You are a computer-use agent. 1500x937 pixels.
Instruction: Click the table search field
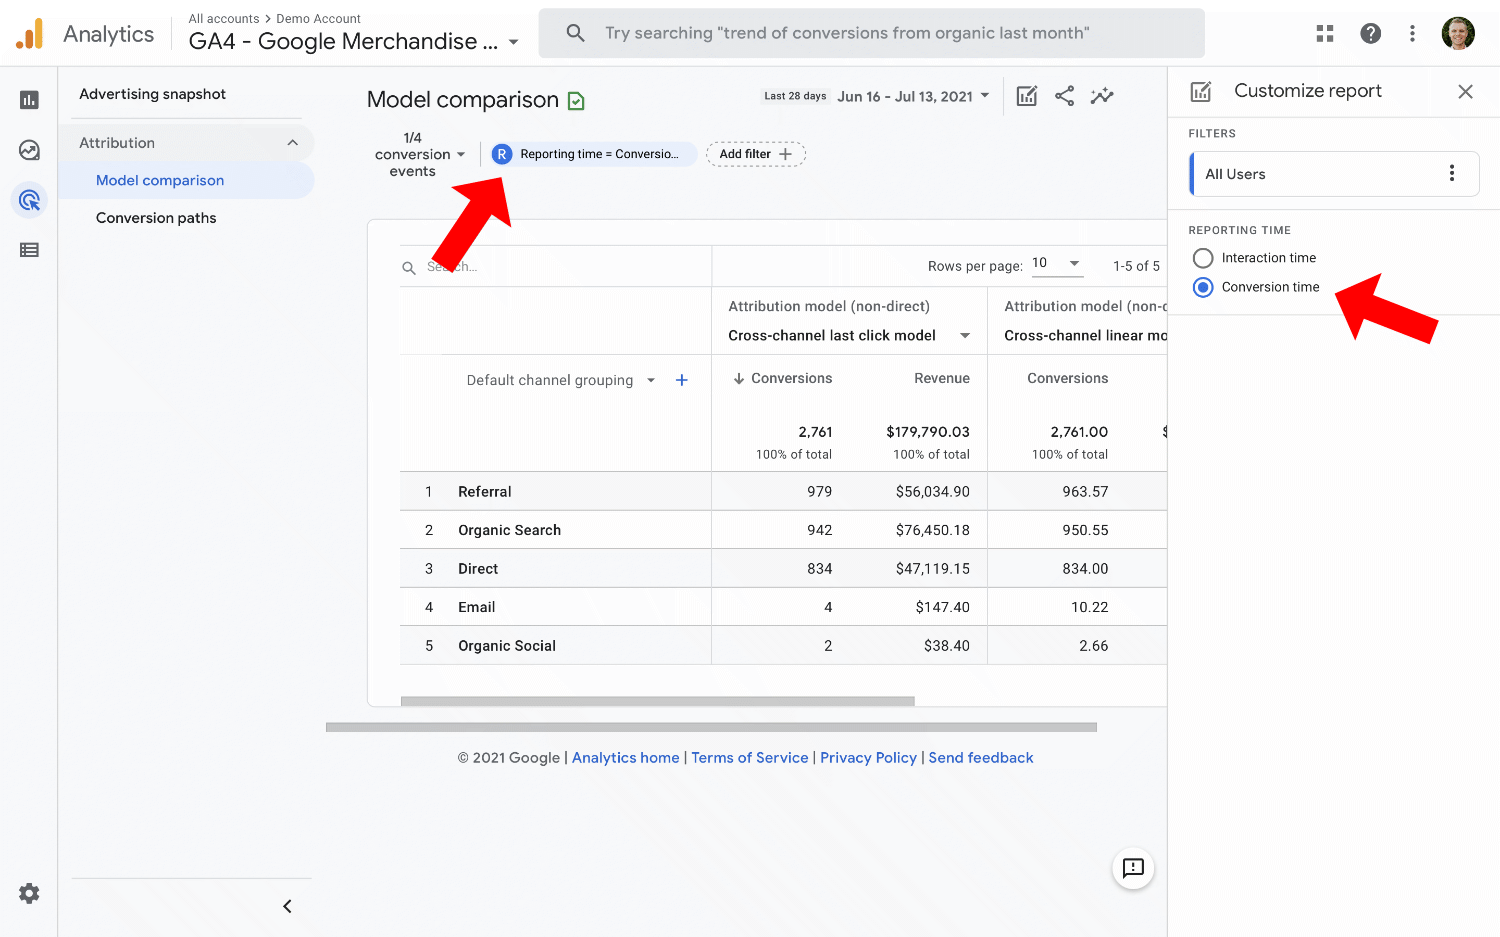(x=555, y=267)
